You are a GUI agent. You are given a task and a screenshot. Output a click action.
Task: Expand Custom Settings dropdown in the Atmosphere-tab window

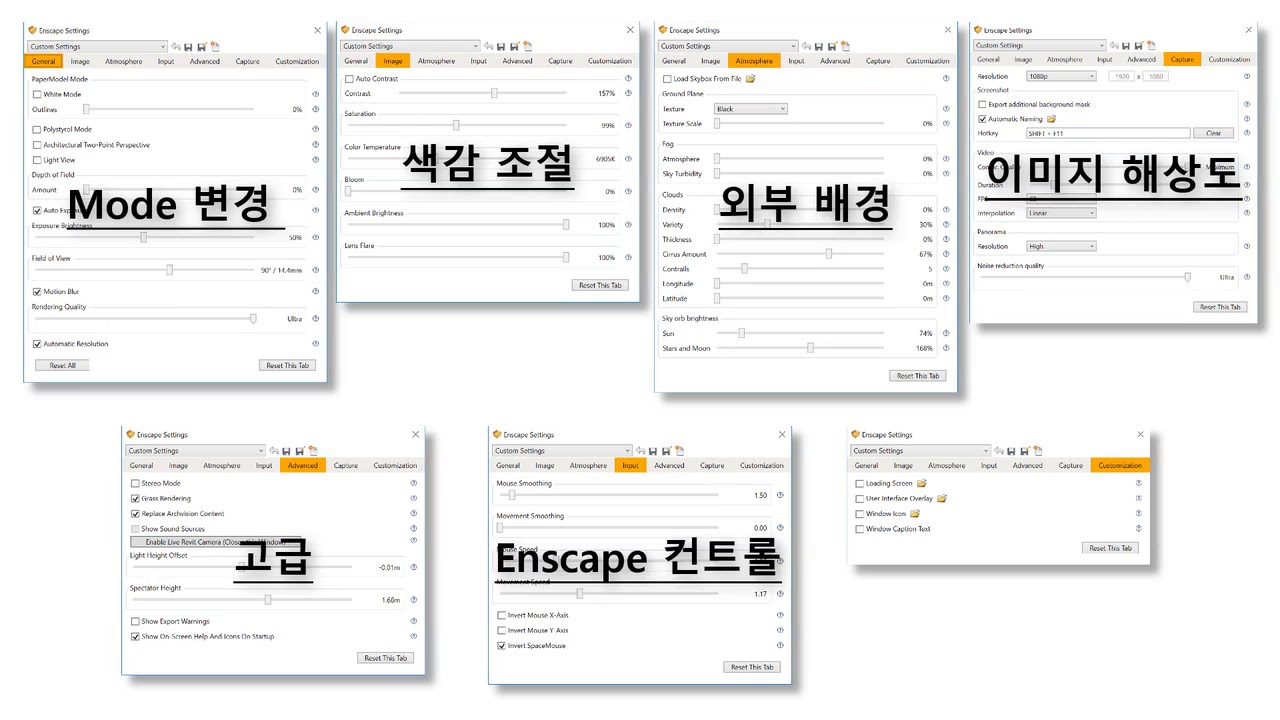click(728, 46)
